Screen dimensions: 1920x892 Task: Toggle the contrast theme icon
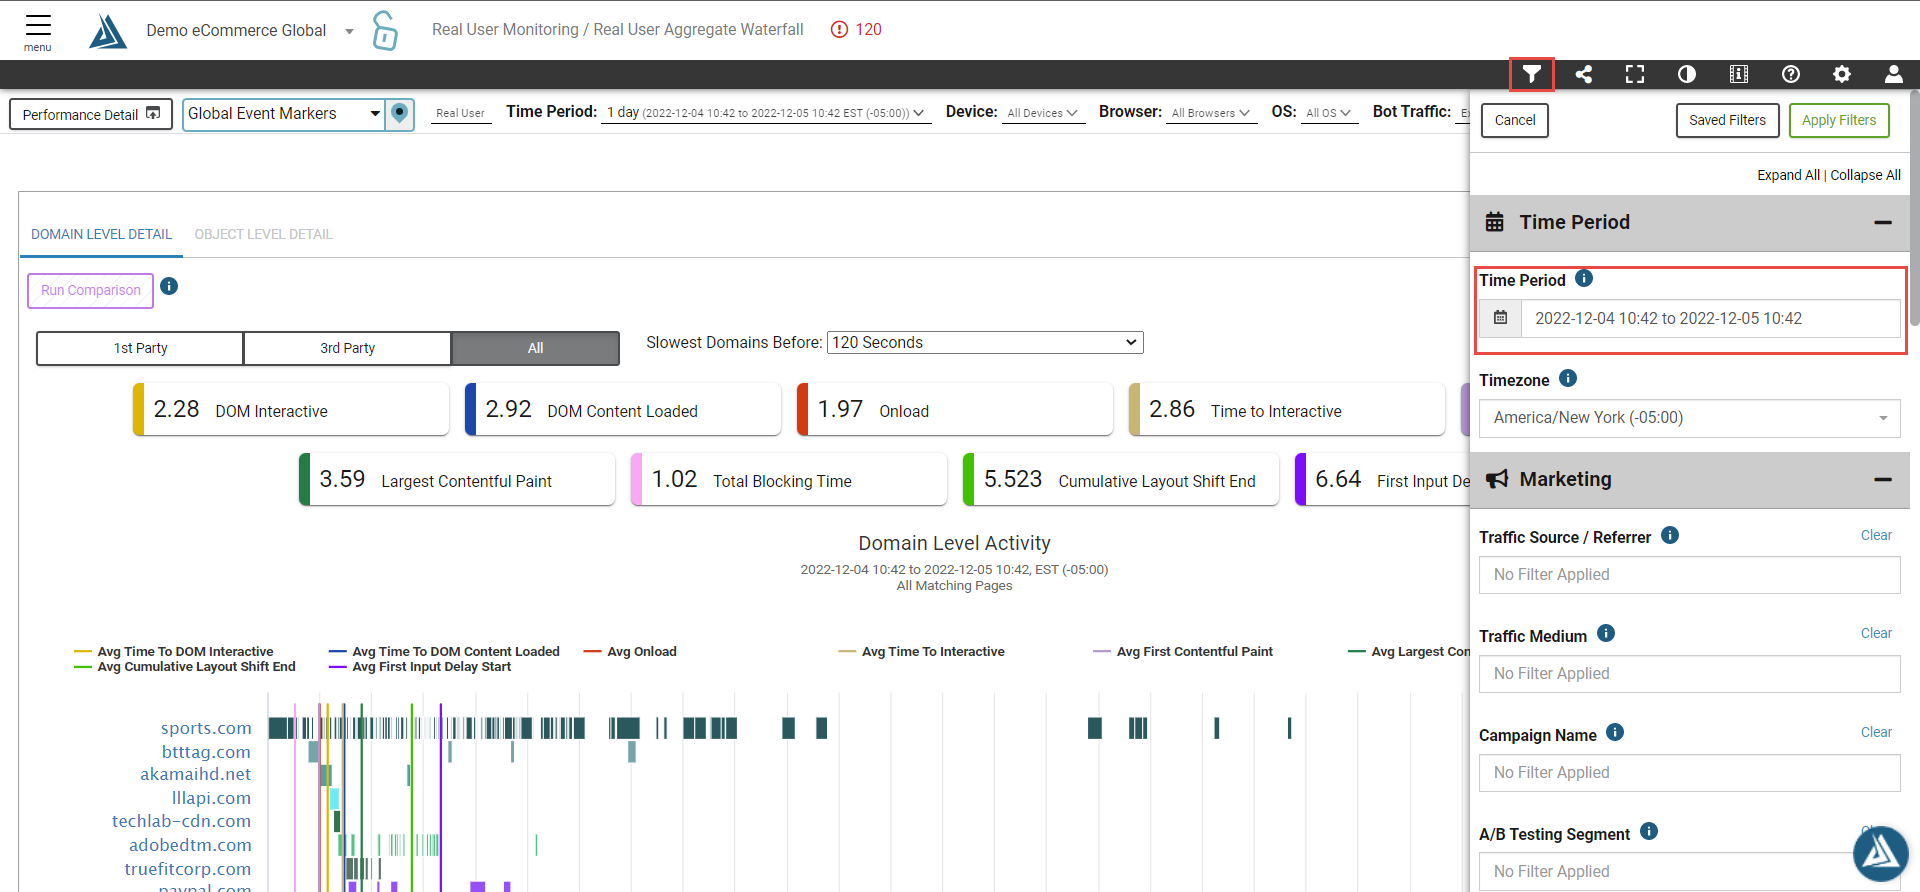(1687, 74)
